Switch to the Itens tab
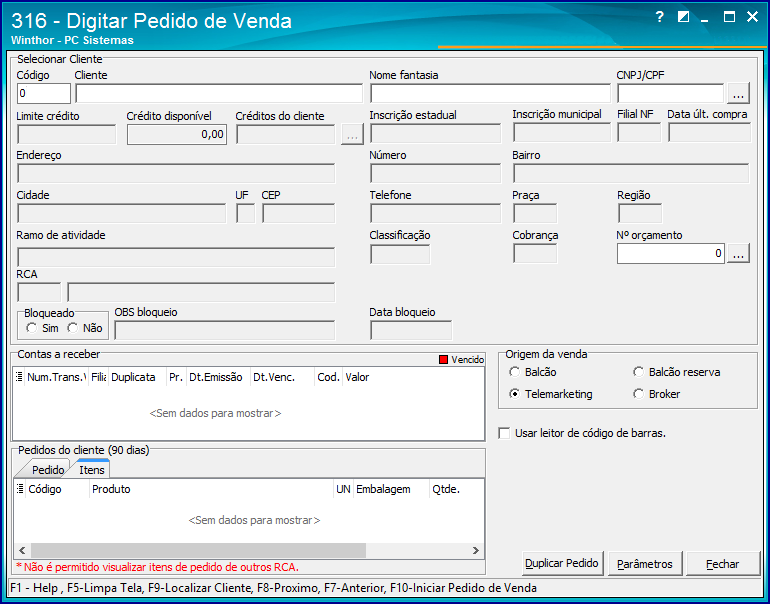Viewport: 770px width, 604px height. pyautogui.click(x=92, y=469)
